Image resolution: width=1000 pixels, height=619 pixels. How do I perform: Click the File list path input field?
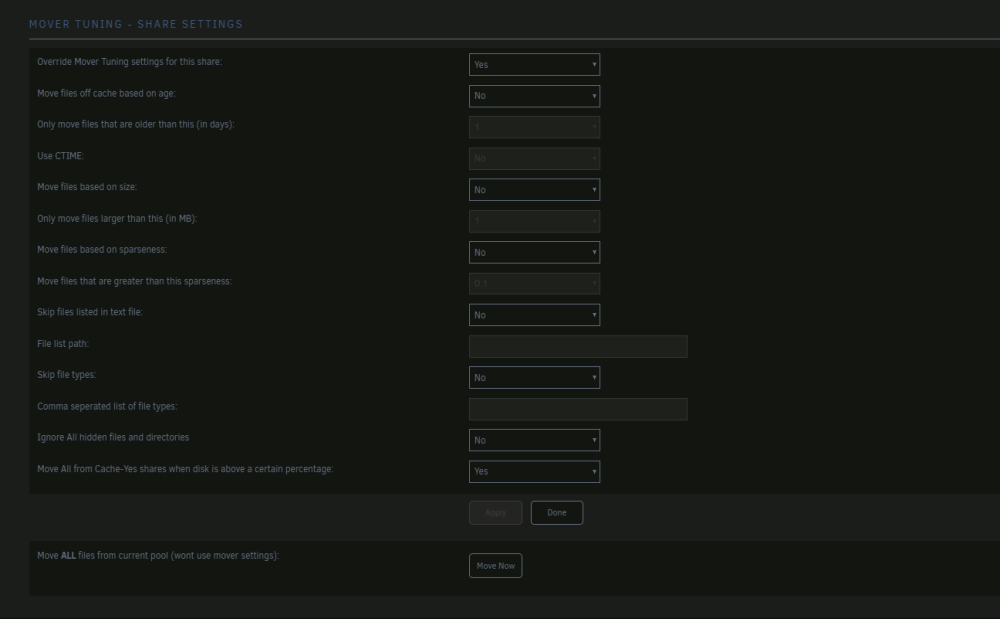click(x=578, y=346)
